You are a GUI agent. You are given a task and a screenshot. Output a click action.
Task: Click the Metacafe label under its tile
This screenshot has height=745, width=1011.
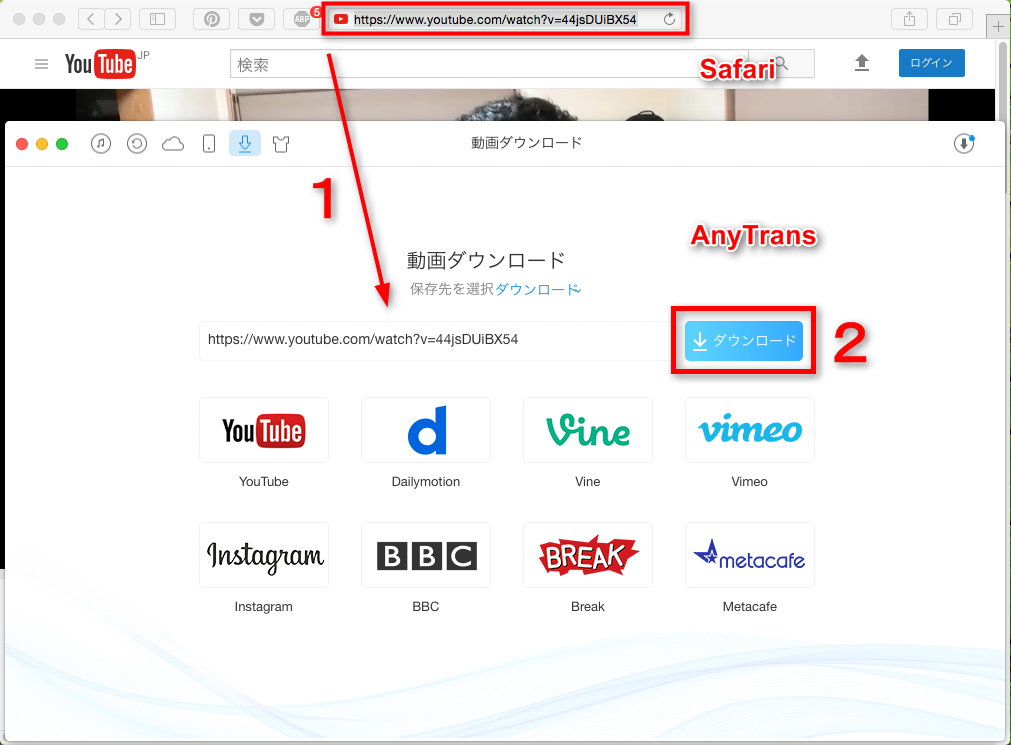[x=750, y=607]
